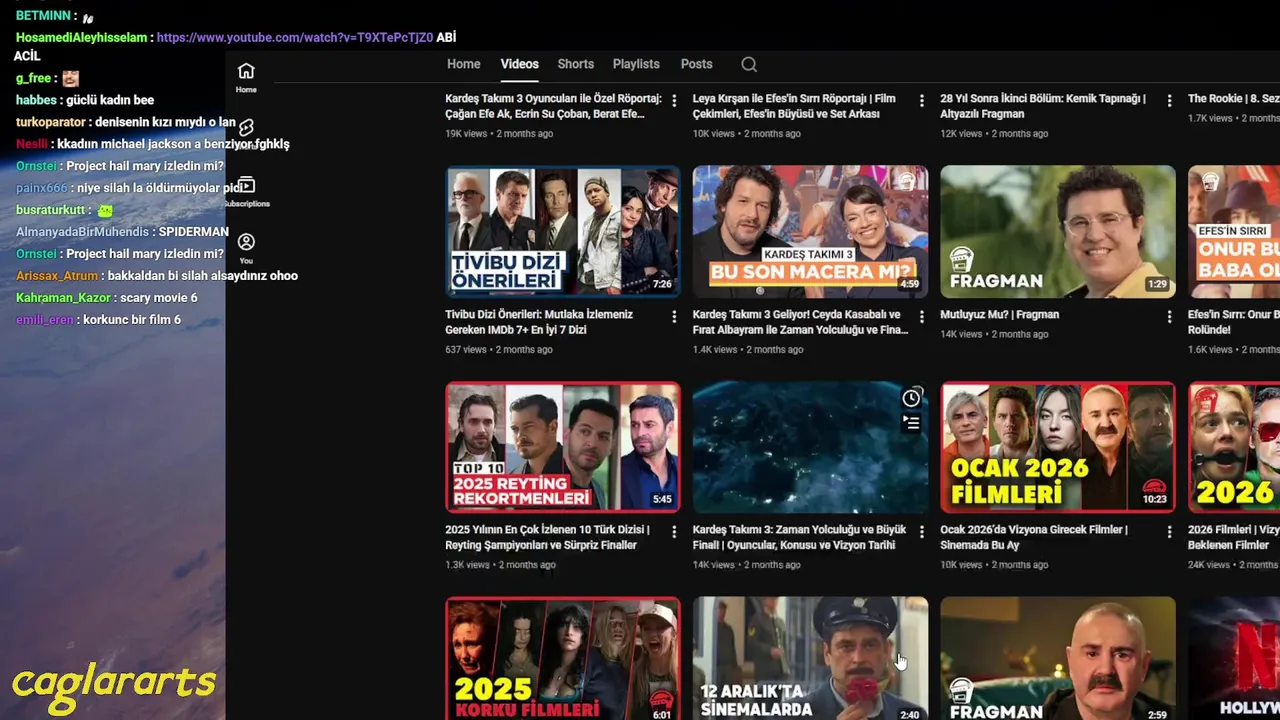1280x720 pixels.
Task: Open Kardeş Takımı 3 Geliyor video title
Action: point(801,322)
